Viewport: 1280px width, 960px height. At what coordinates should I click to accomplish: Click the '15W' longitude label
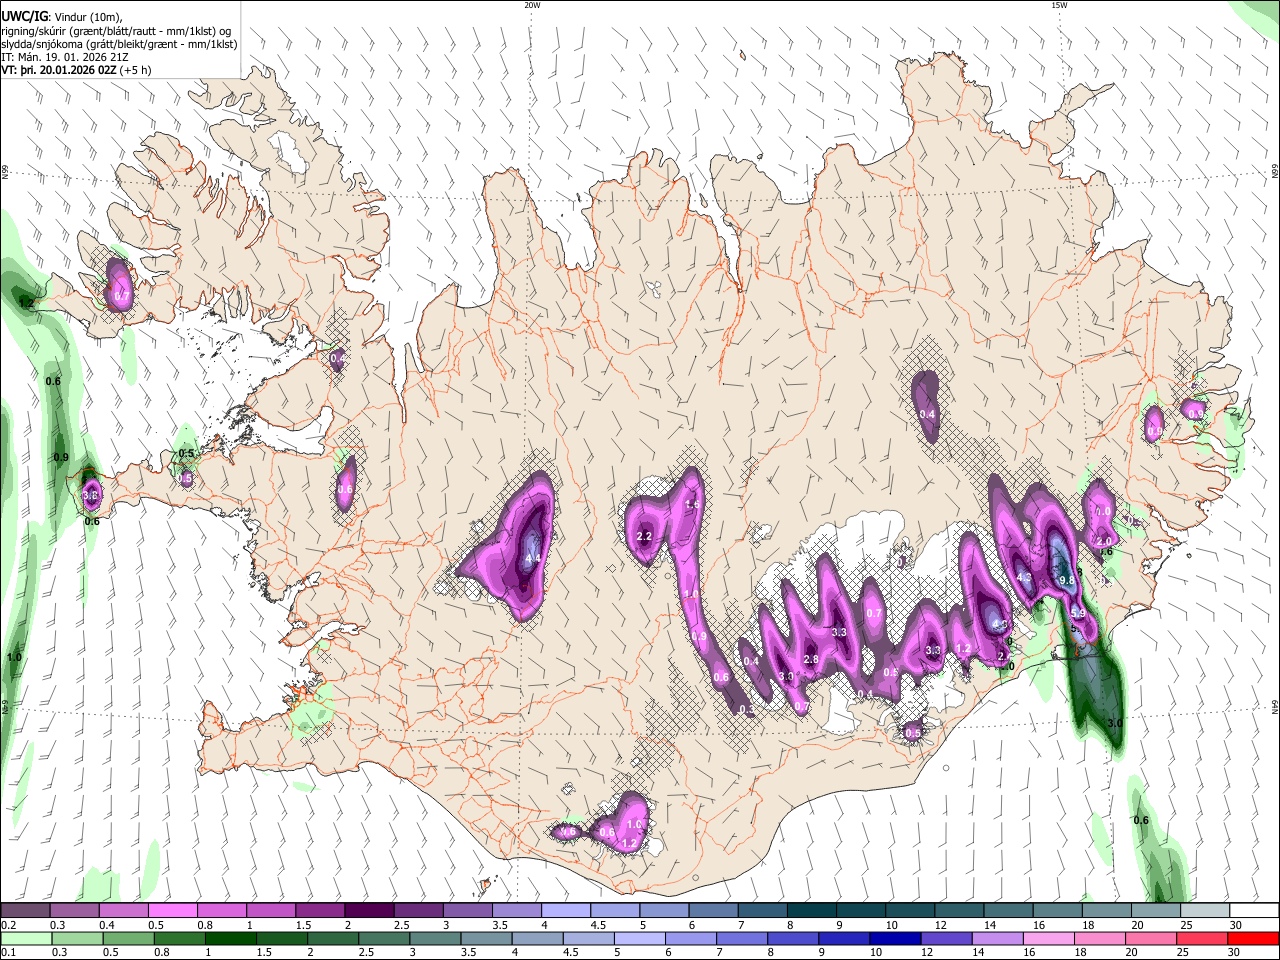(x=1059, y=5)
